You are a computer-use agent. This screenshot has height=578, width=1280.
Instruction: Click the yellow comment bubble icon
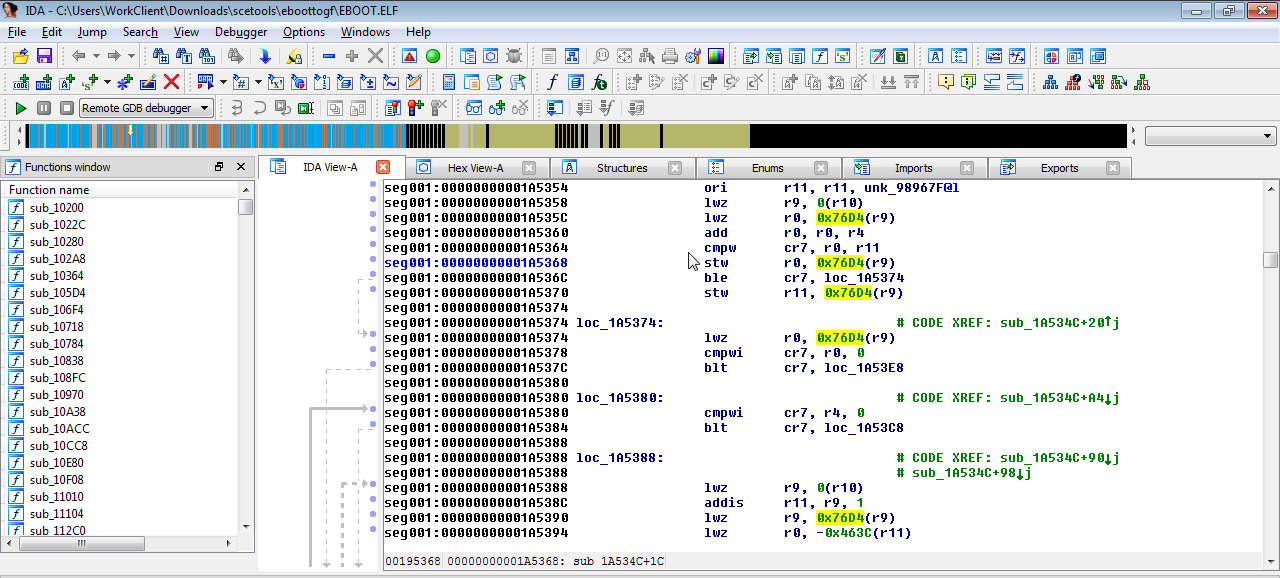[945, 82]
